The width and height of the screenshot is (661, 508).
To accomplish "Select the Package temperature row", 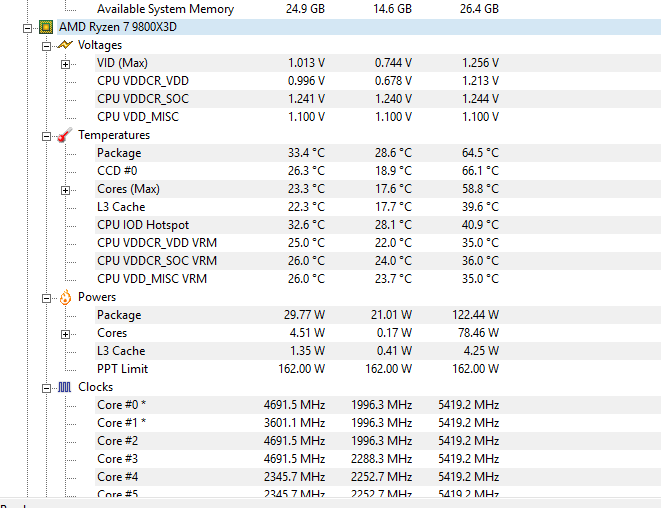I will (x=378, y=153).
